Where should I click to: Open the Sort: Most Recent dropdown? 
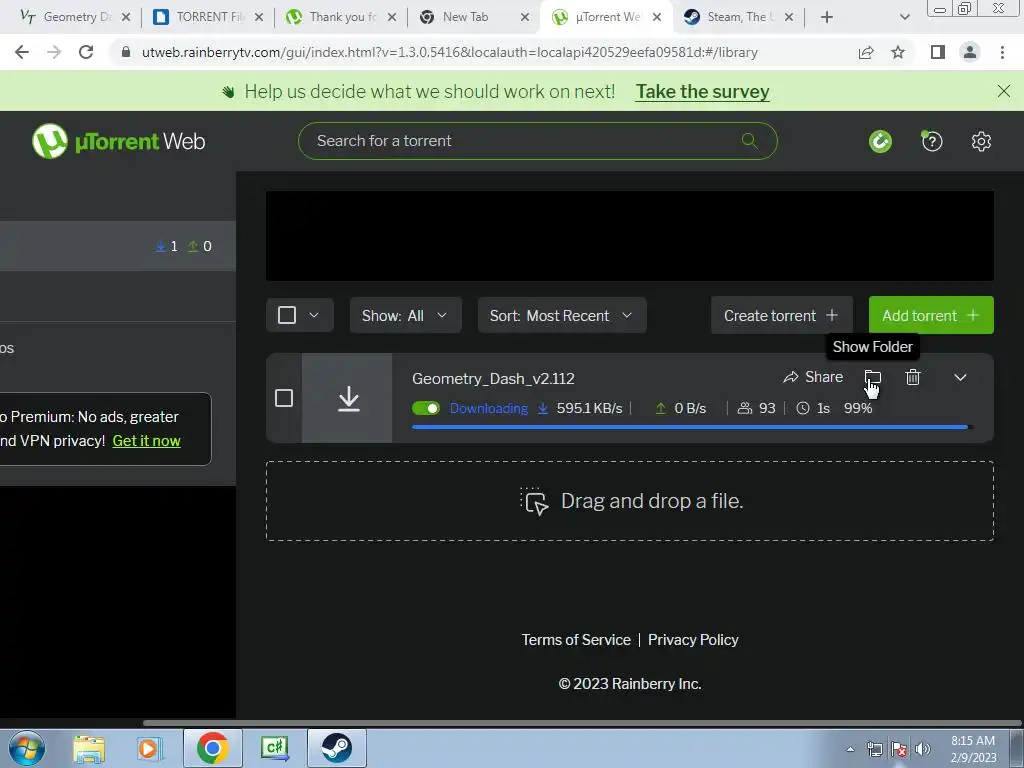pos(562,315)
